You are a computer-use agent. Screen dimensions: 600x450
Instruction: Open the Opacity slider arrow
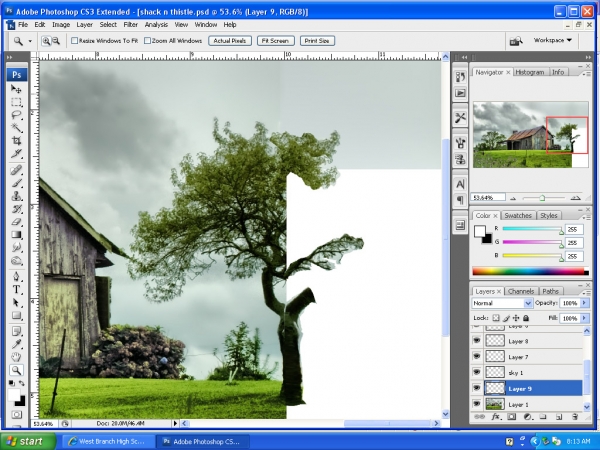[584, 303]
